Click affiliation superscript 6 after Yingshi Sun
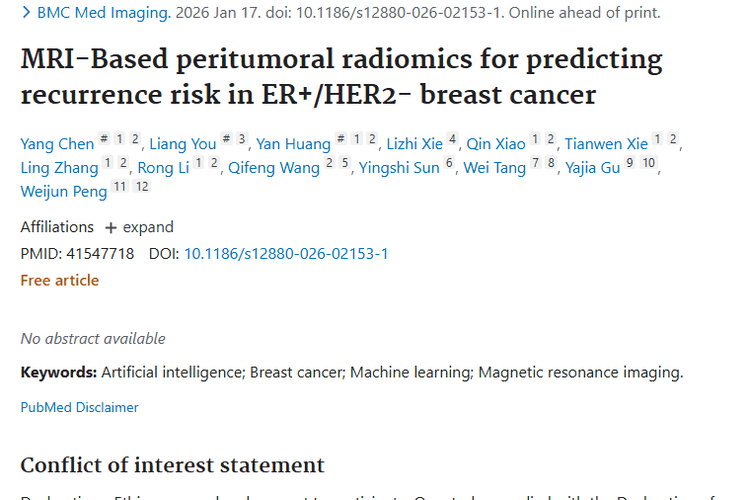750x500 pixels. [x=449, y=163]
